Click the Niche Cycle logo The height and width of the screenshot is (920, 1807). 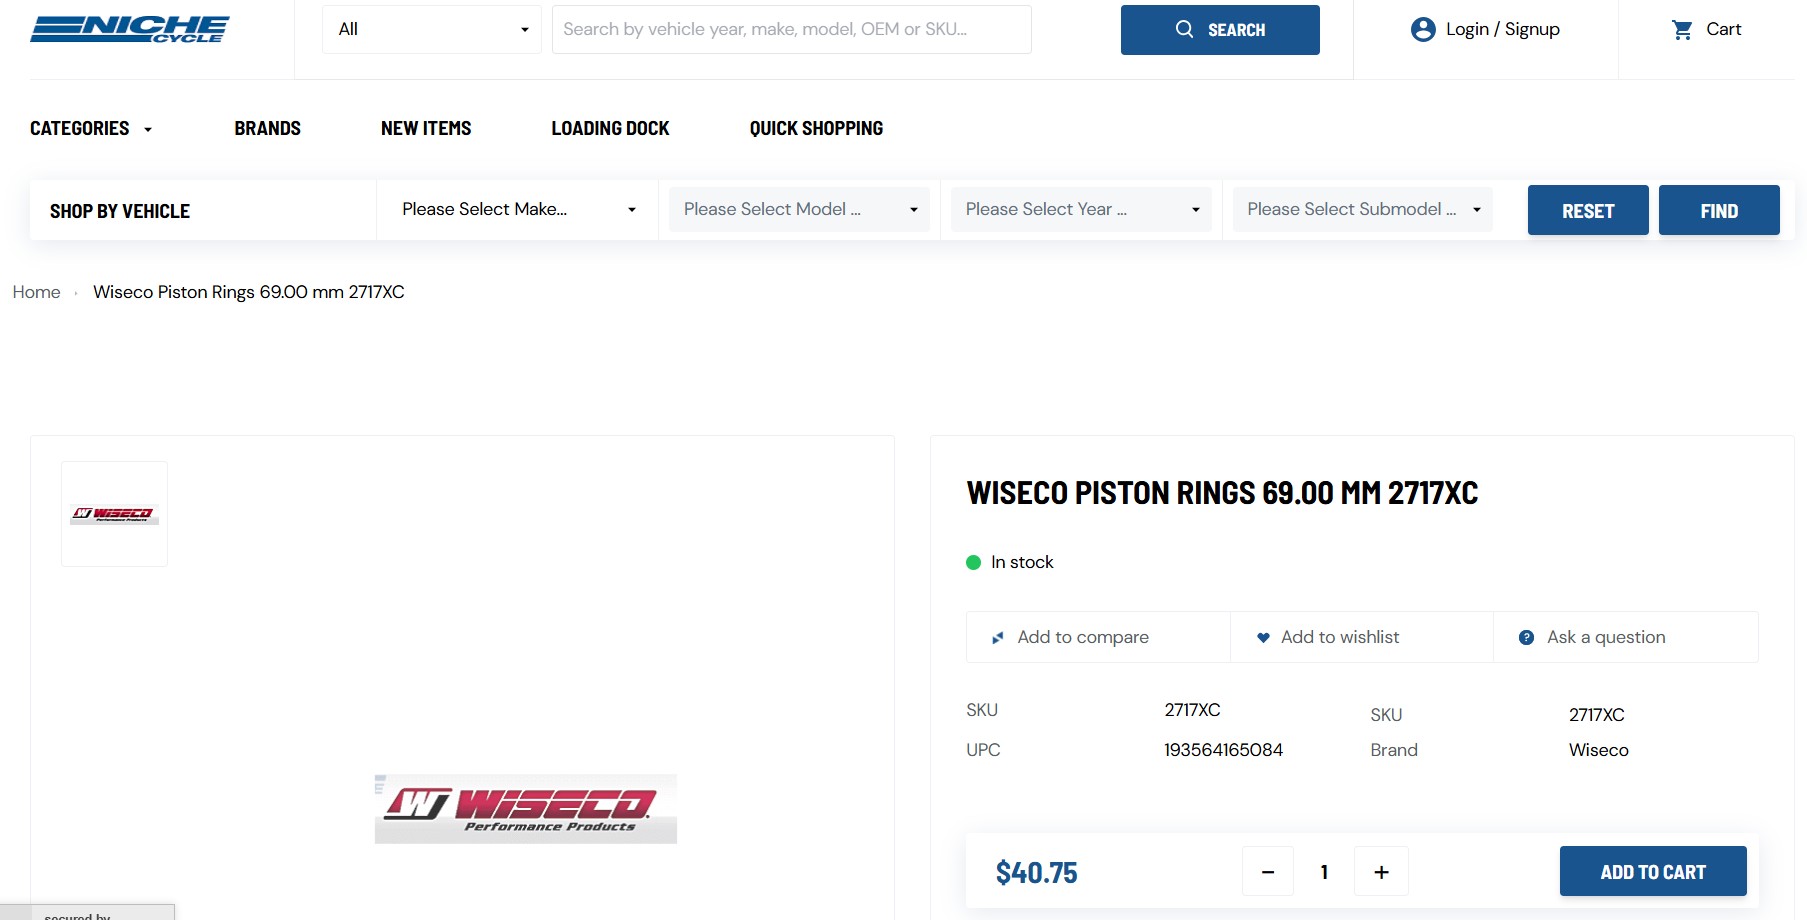(130, 29)
